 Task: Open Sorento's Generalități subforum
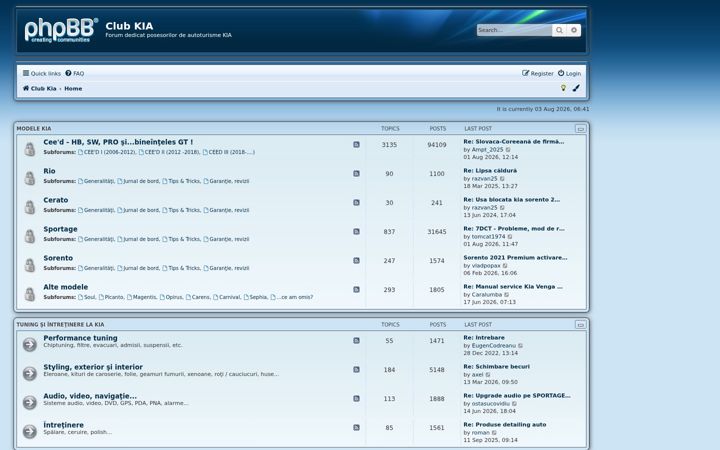click(x=96, y=268)
